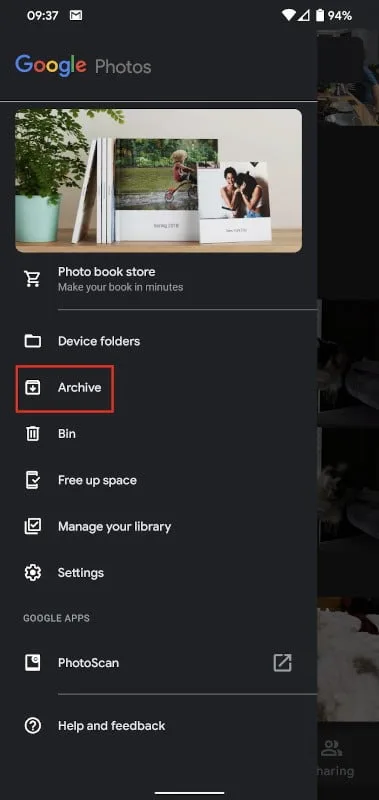Tap the Google Photos logo
Screen dimensions: 379x800
(83, 66)
